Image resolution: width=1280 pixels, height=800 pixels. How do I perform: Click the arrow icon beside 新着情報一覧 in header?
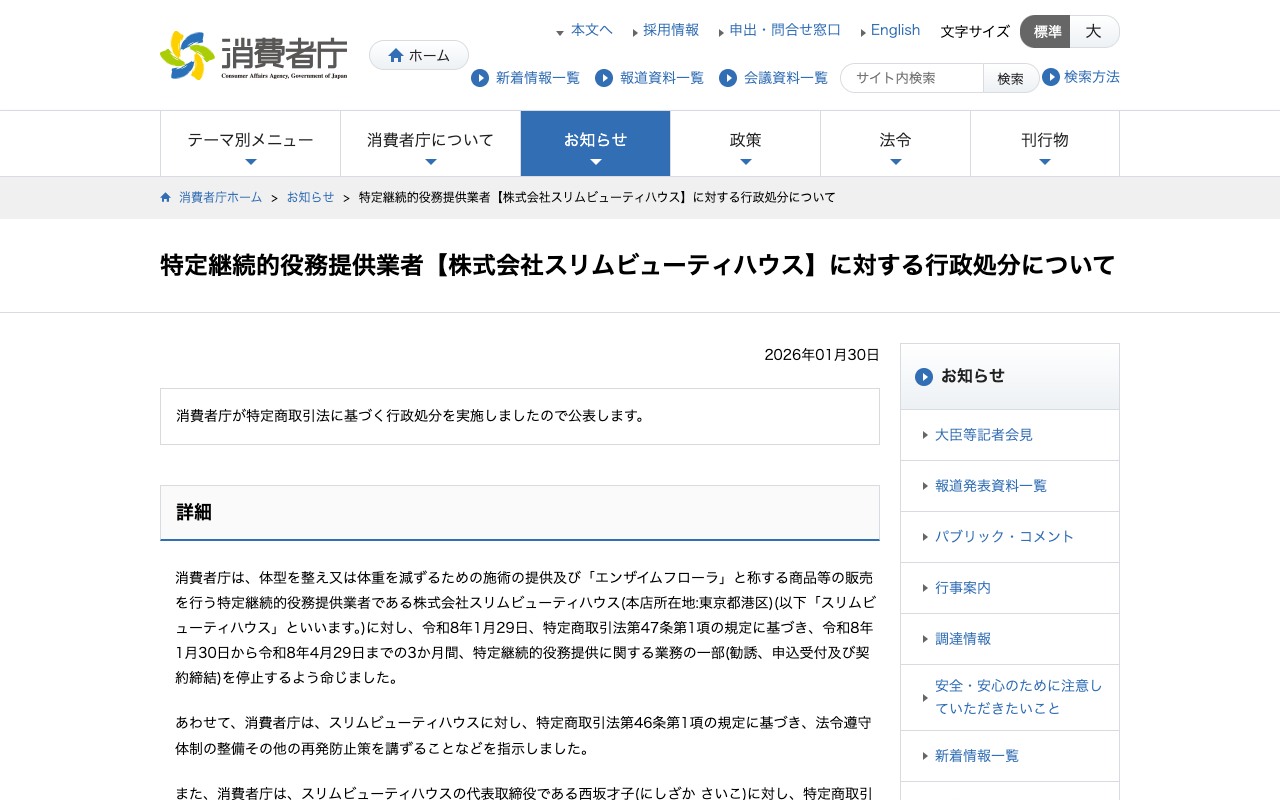click(480, 78)
